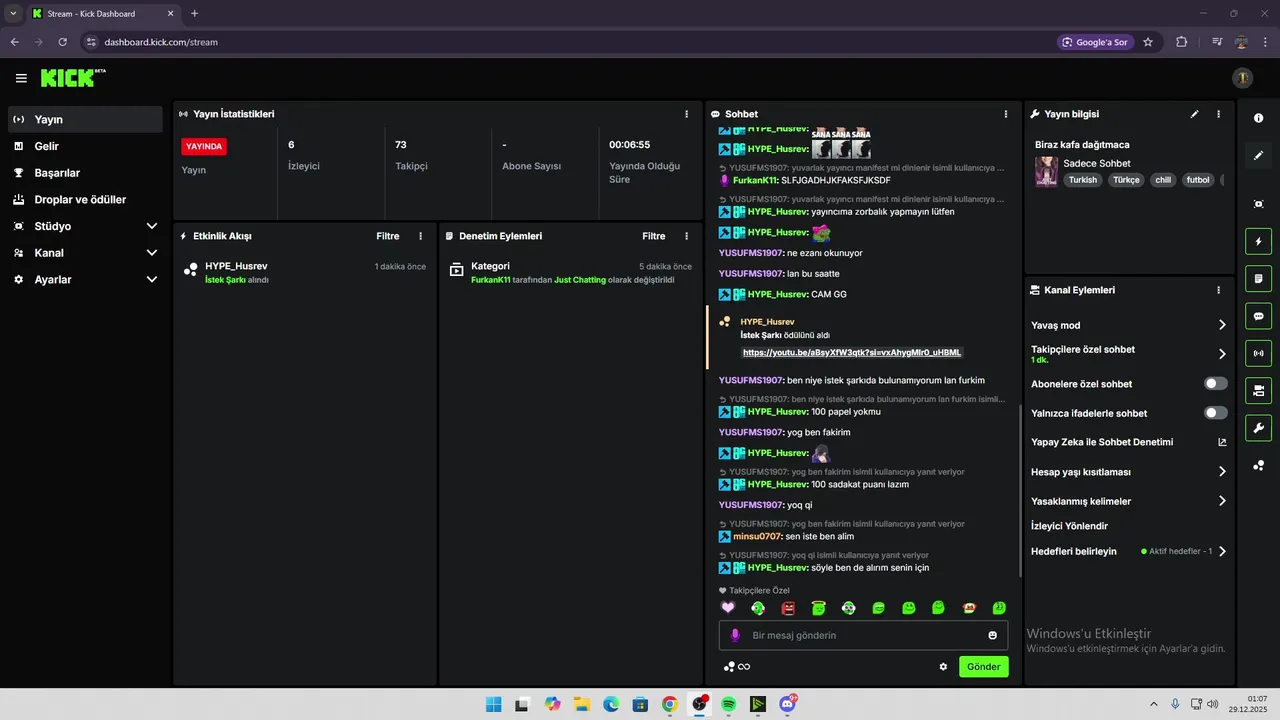Image resolution: width=1280 pixels, height=720 pixels.
Task: Open the emoji picker in message box
Action: pyautogui.click(x=992, y=635)
